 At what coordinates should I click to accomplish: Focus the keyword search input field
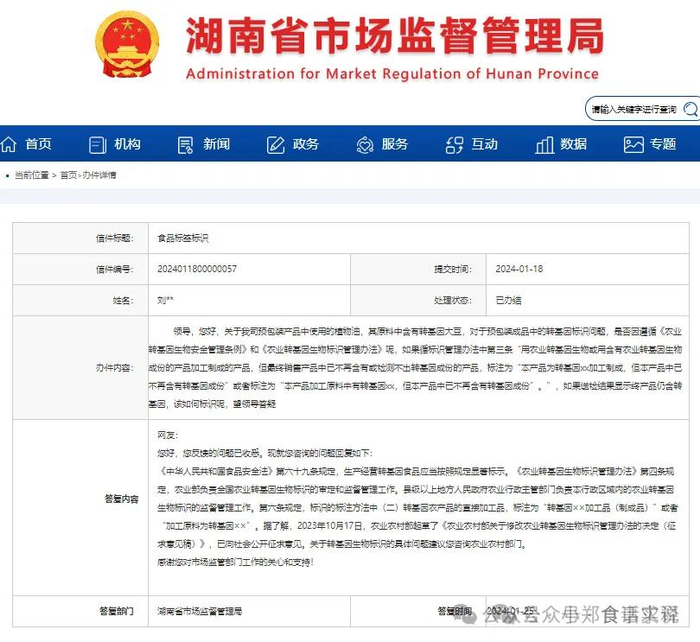[x=634, y=109]
